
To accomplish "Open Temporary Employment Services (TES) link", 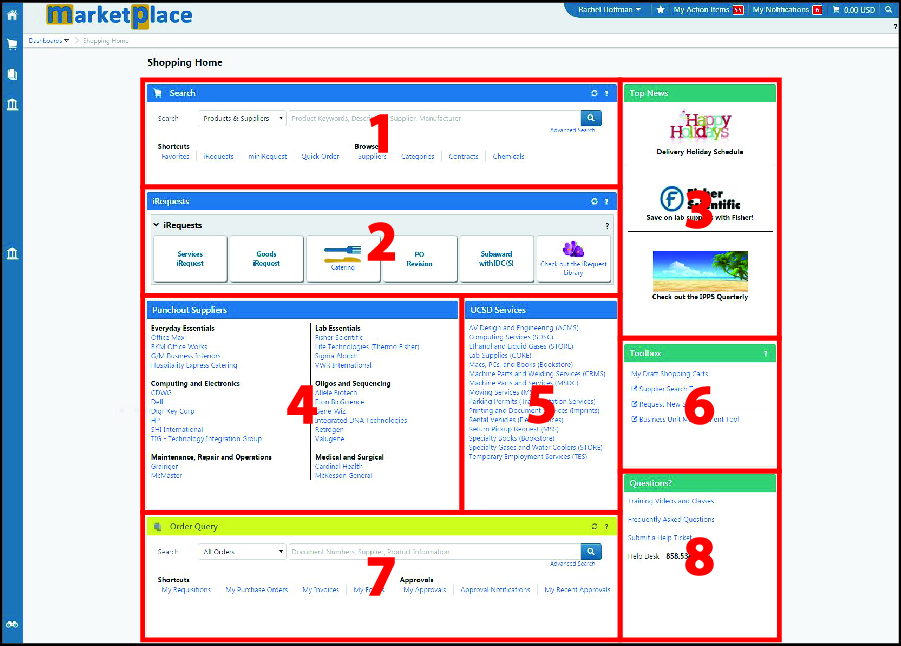I will click(528, 456).
